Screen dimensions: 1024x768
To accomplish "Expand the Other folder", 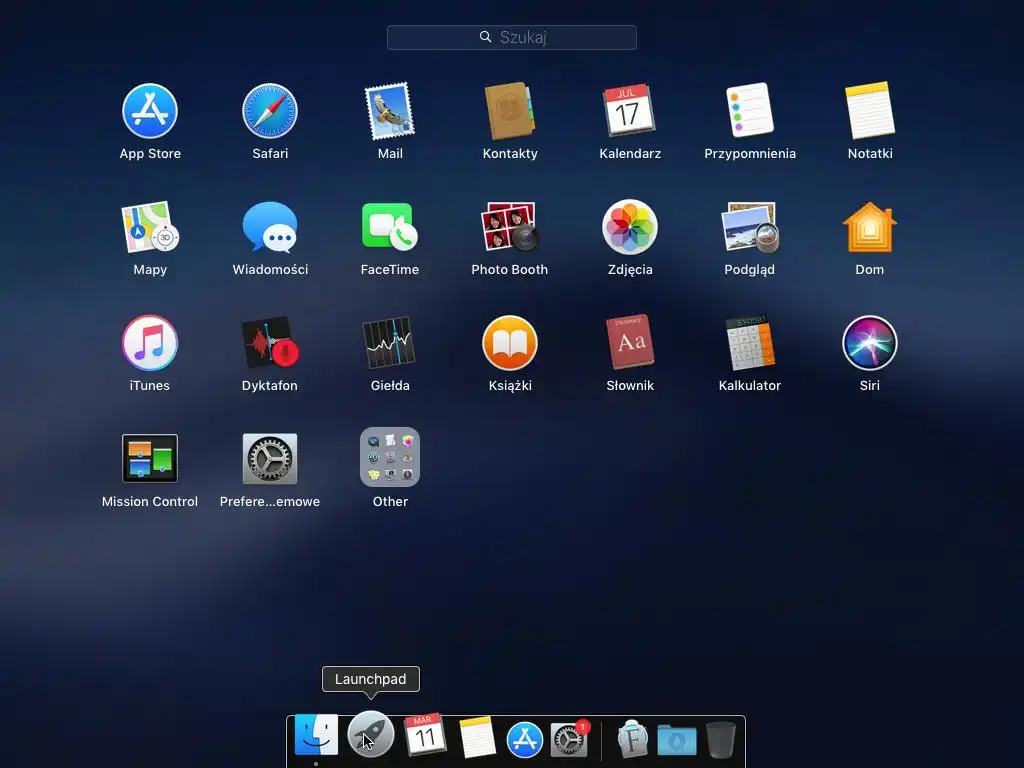I will coord(390,457).
